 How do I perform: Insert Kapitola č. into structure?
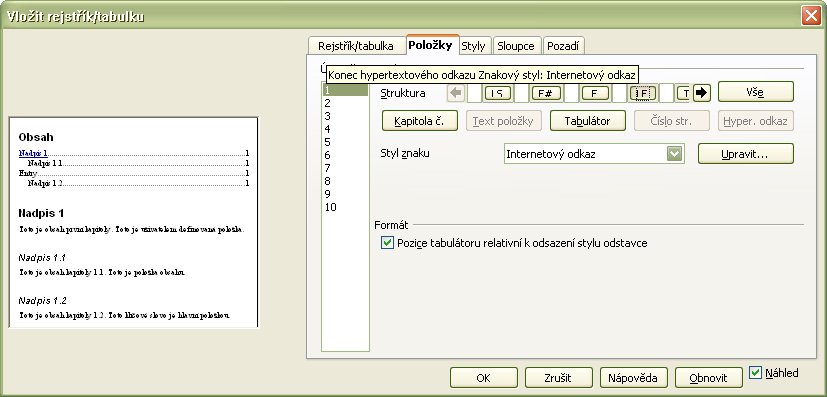point(419,121)
